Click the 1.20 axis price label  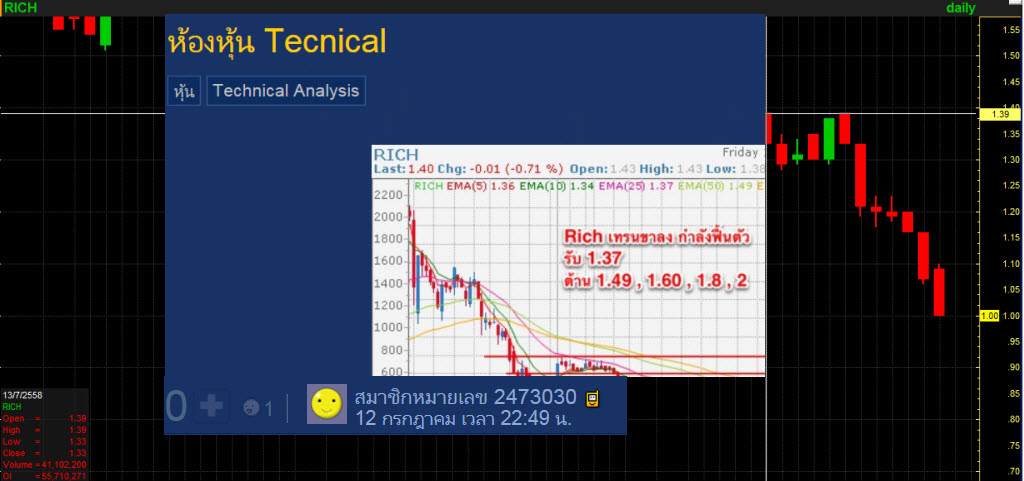1009,212
